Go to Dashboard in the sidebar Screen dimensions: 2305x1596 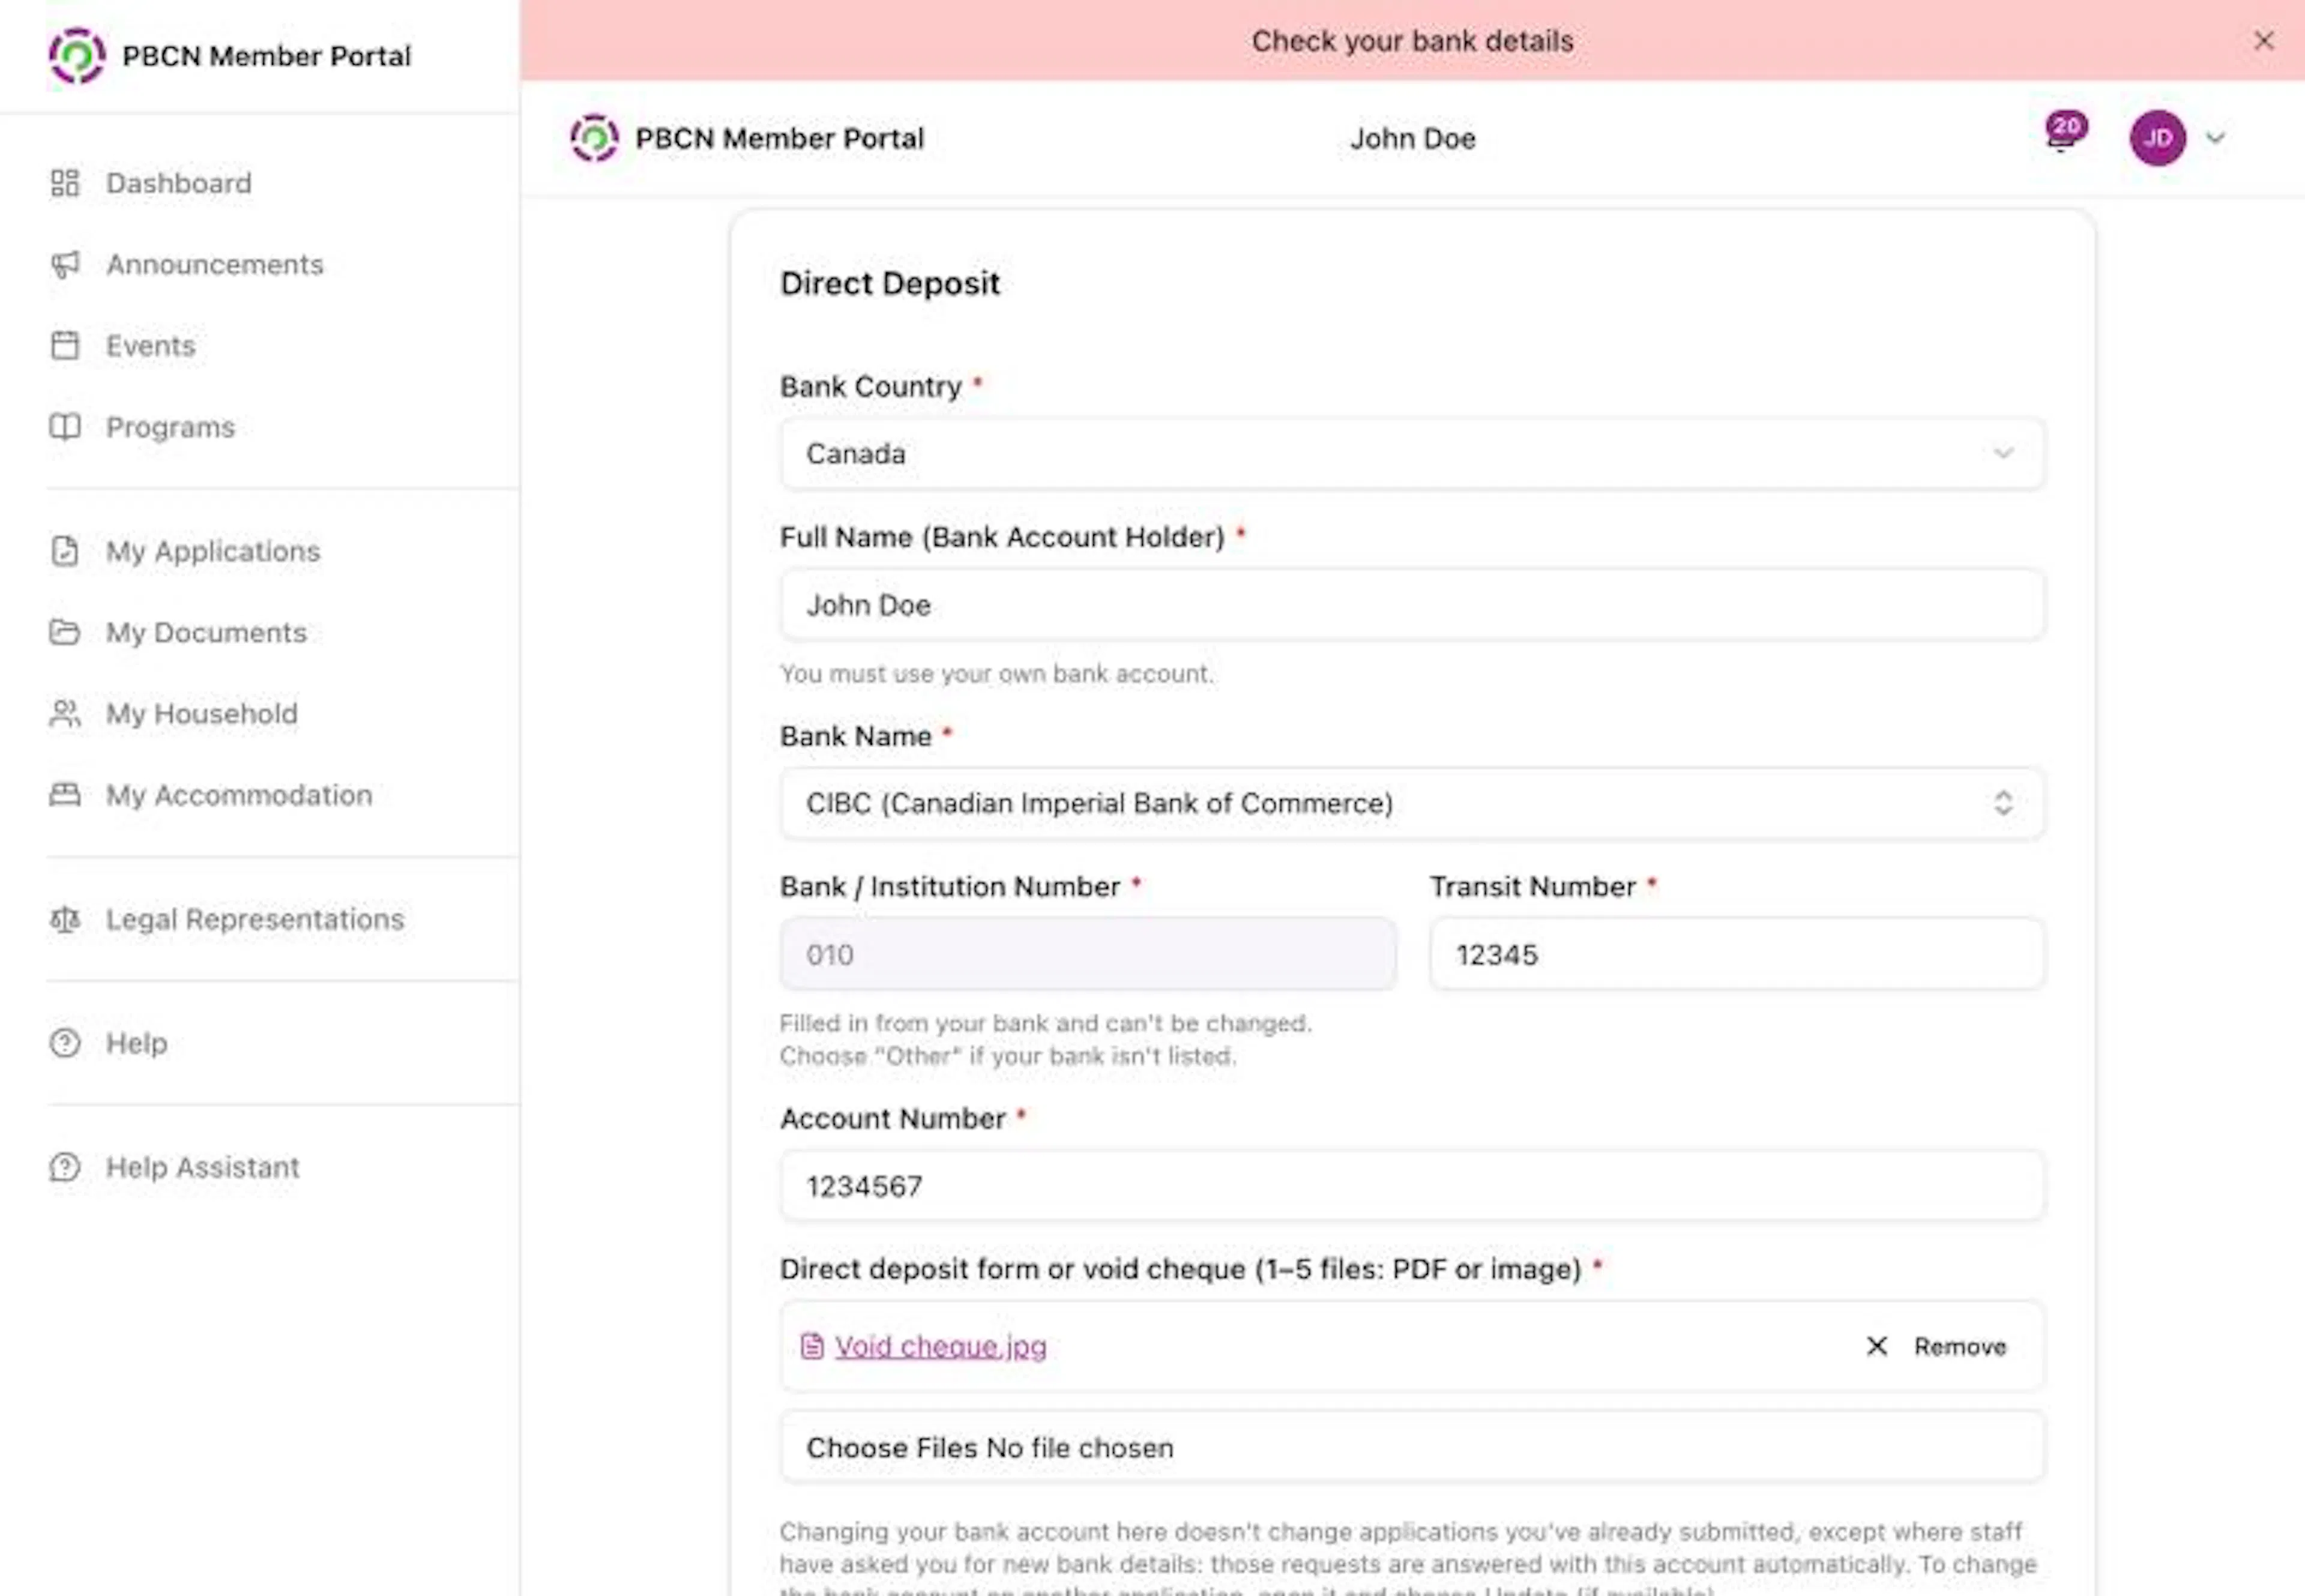point(179,183)
